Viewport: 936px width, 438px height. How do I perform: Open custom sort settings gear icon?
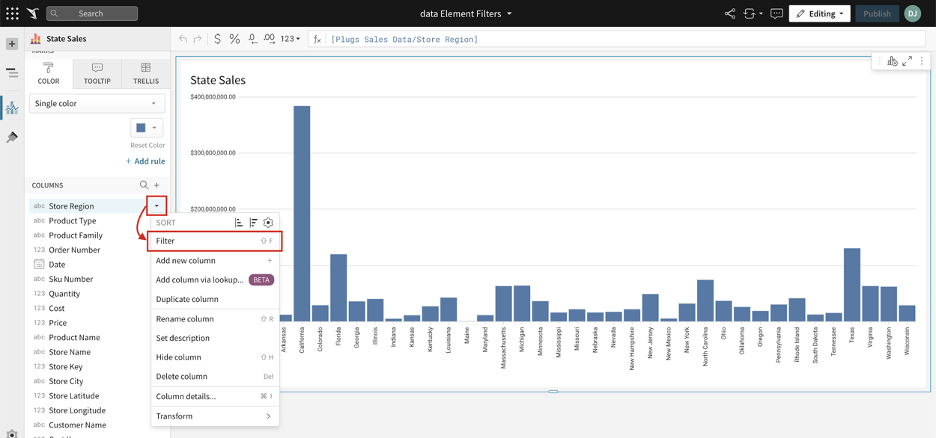click(x=268, y=223)
